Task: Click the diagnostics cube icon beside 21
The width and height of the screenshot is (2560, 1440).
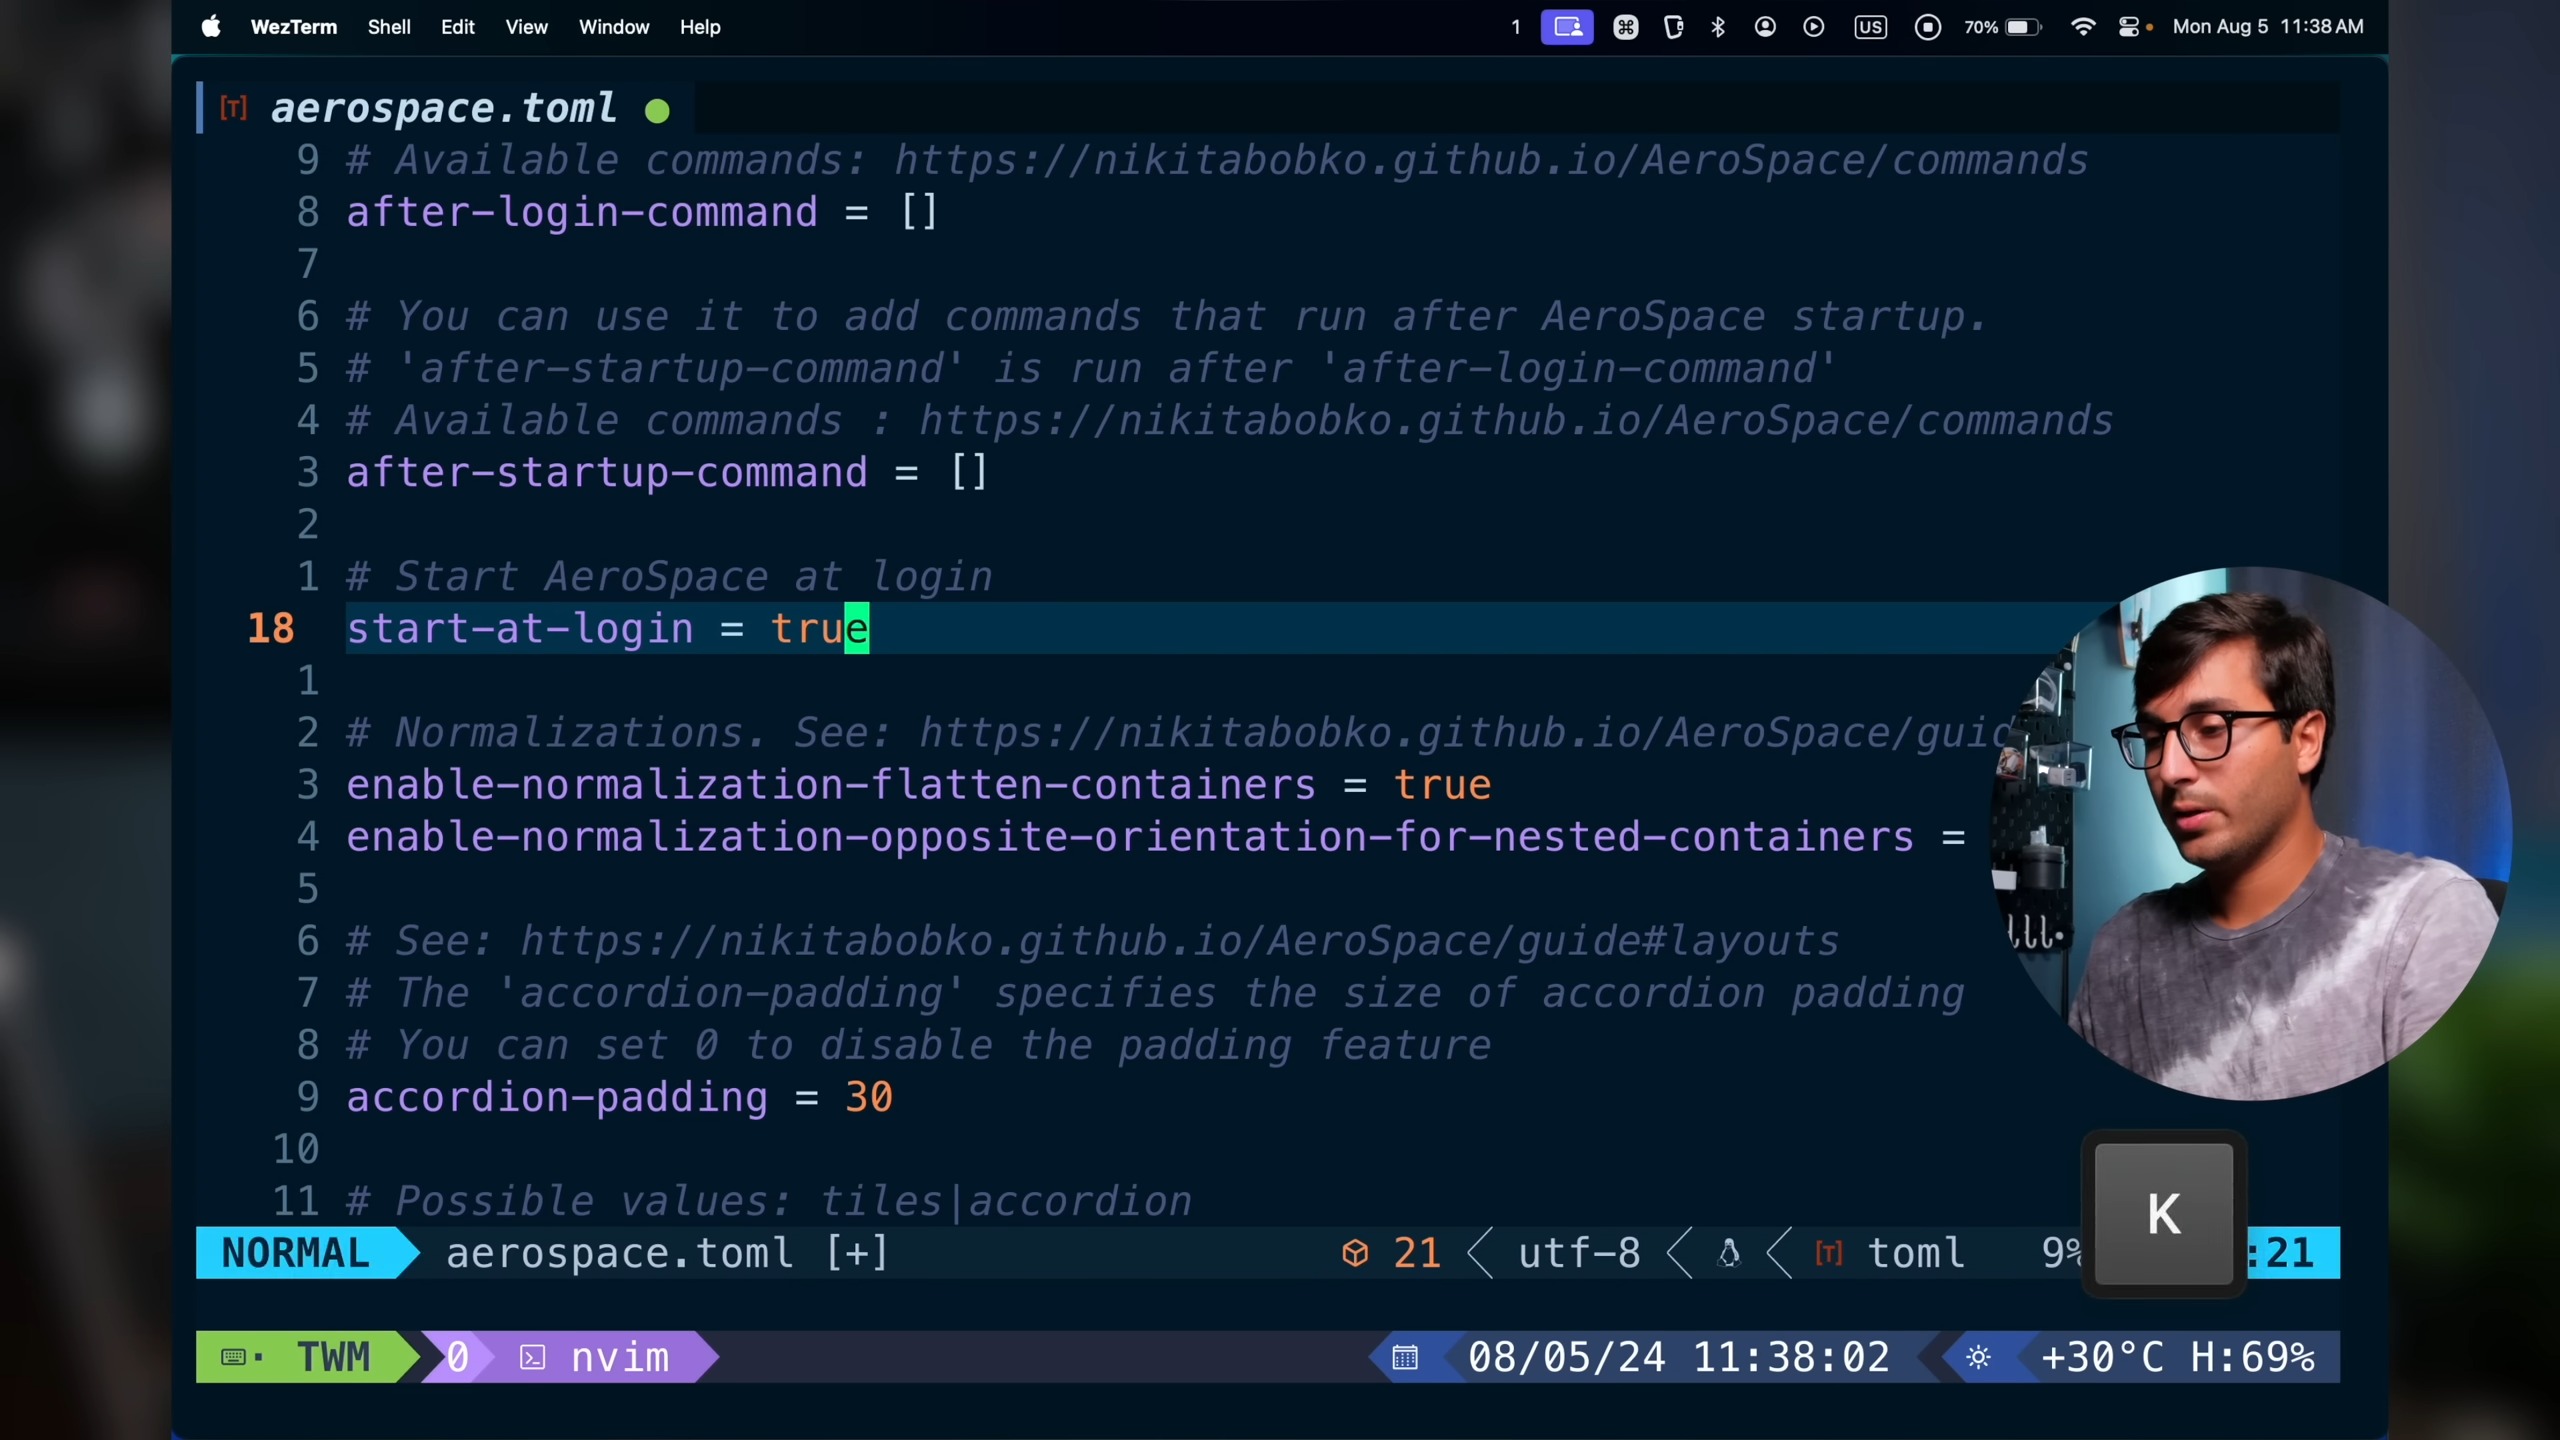Action: 1355,1253
